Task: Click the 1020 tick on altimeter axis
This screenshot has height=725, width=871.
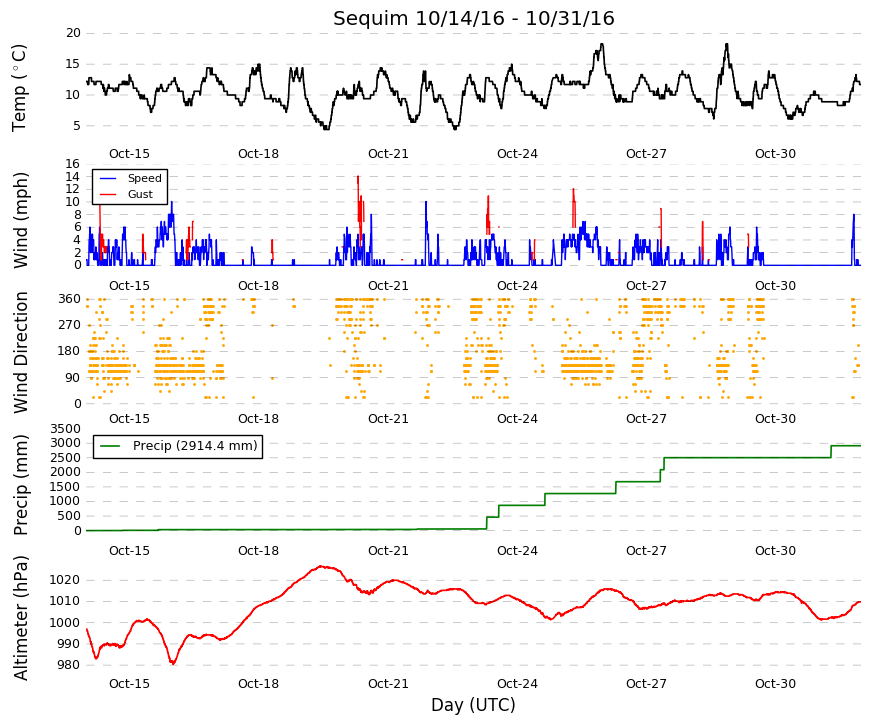Action: click(64, 580)
